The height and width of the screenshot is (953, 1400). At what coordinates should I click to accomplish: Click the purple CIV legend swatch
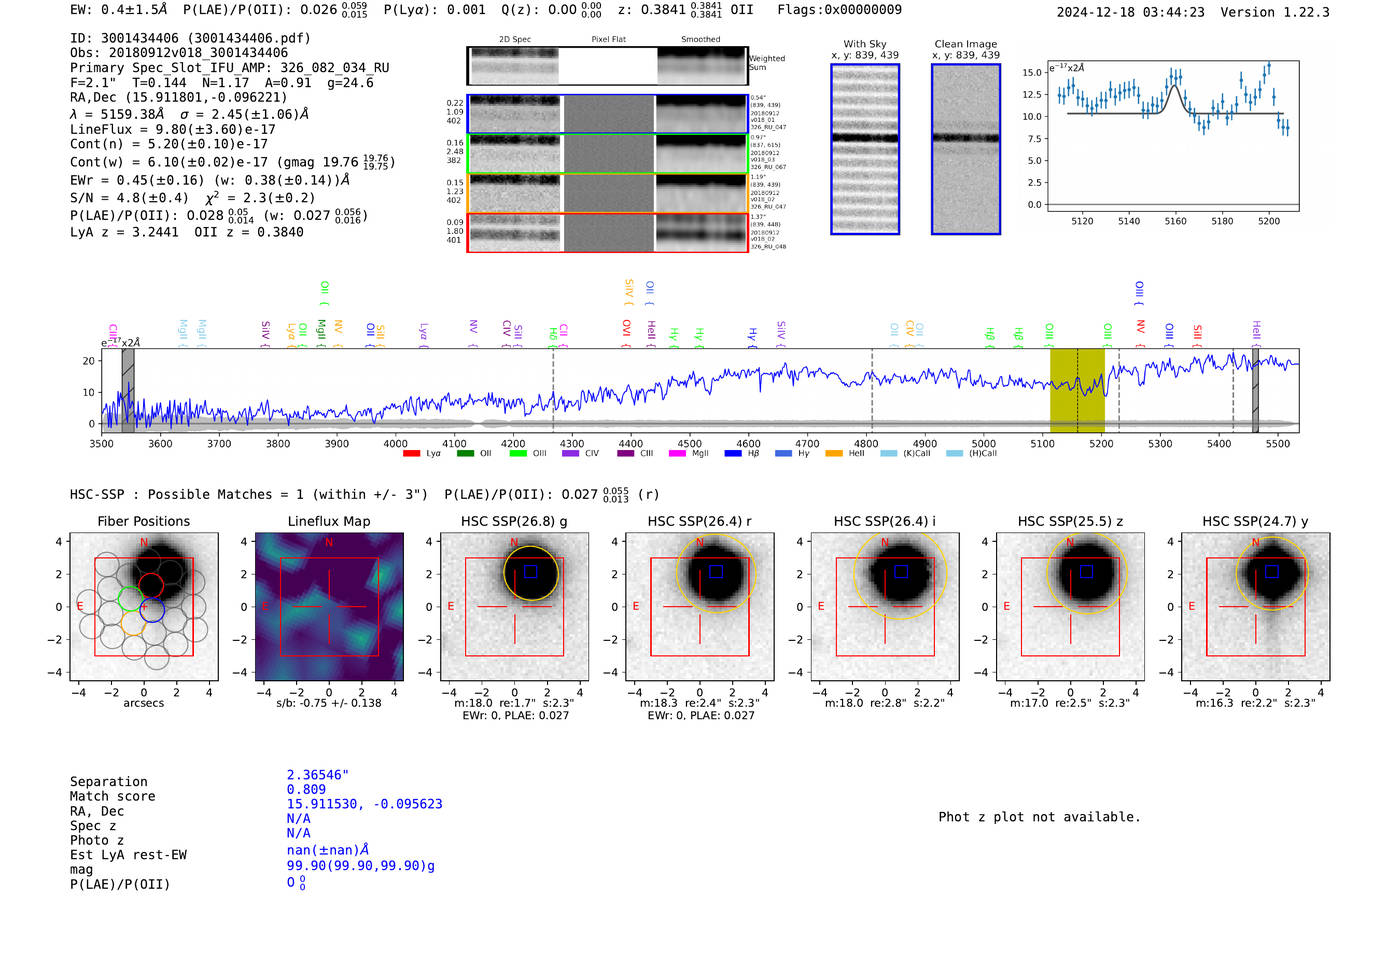coord(570,454)
